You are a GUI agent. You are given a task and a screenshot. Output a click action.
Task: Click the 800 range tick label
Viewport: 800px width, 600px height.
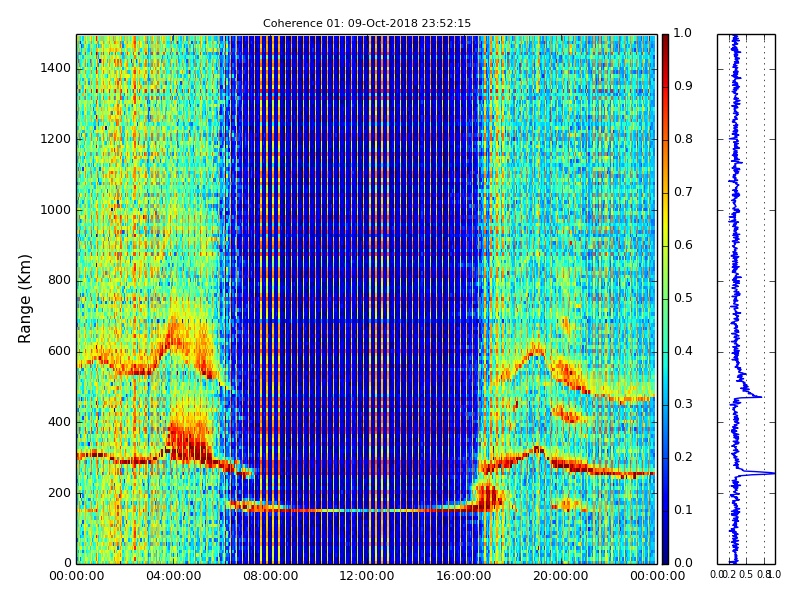click(59, 280)
